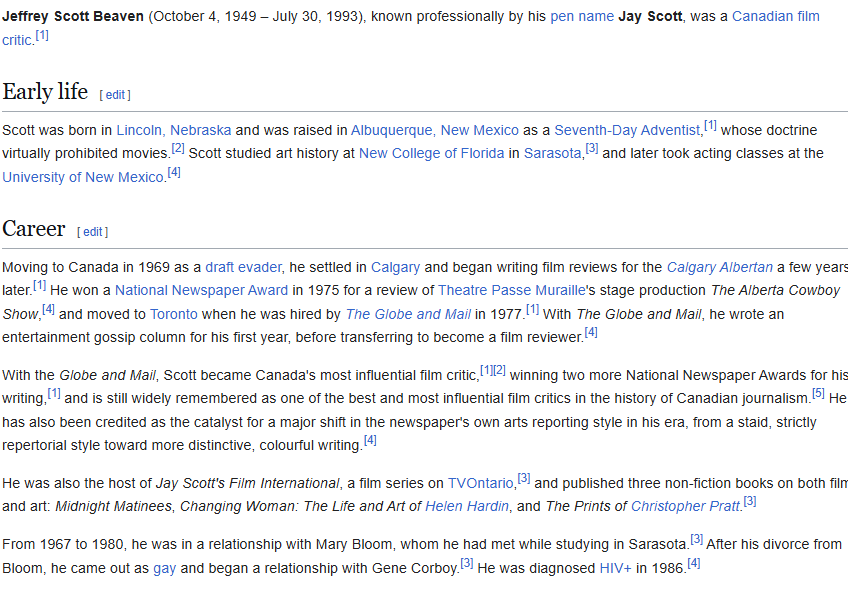Click citation [1] after 'critic.'

(42, 36)
